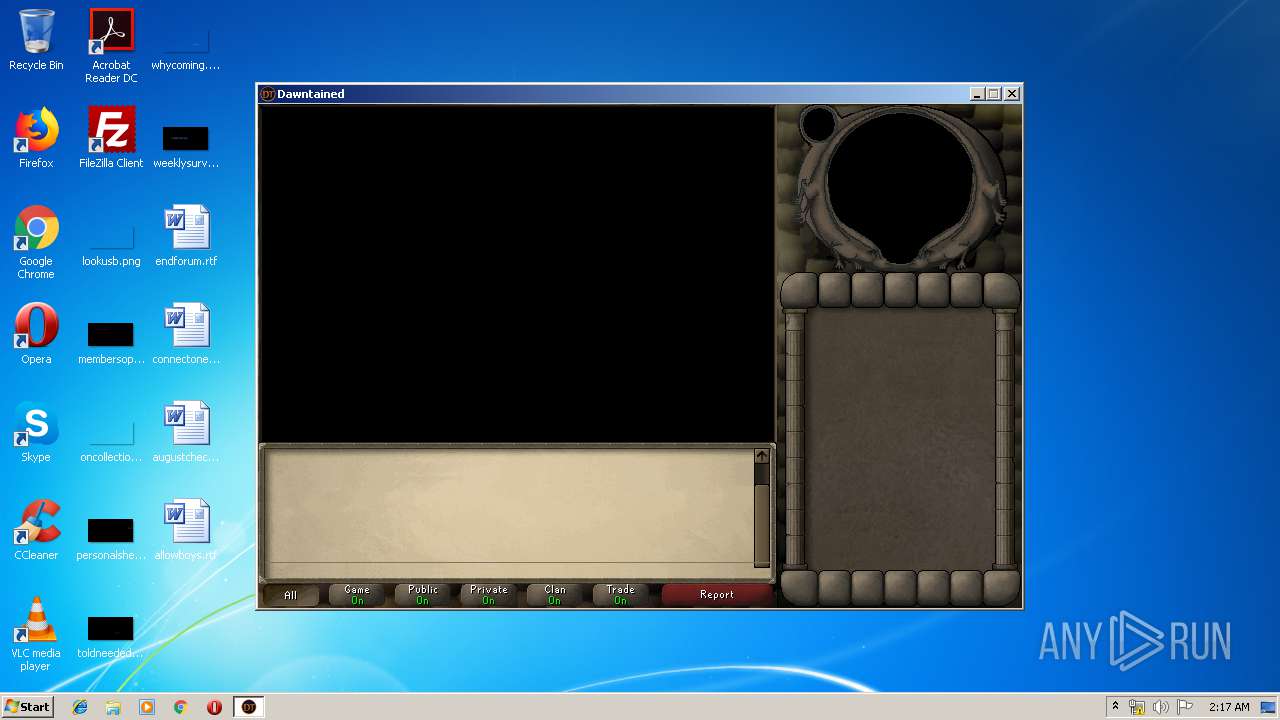The image size is (1280, 720).
Task: Launch Opera from desktop
Action: click(x=36, y=333)
